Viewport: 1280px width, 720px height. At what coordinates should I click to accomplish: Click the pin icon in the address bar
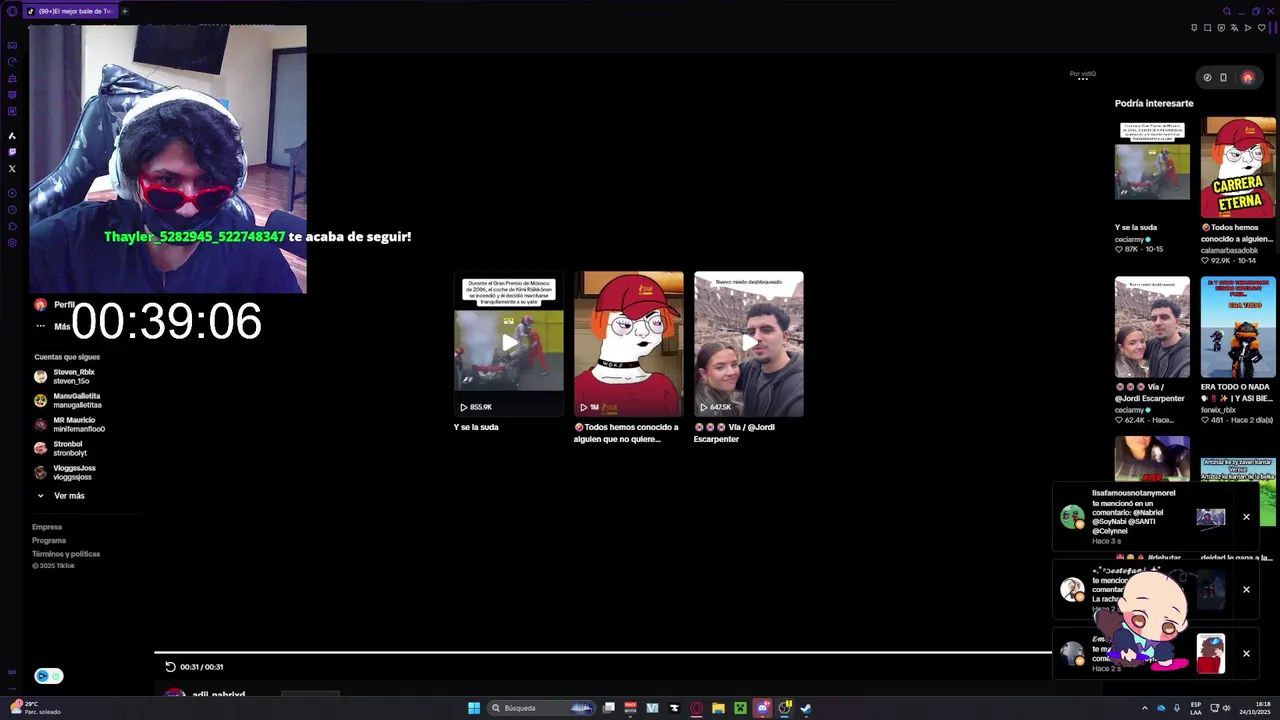tap(1194, 28)
